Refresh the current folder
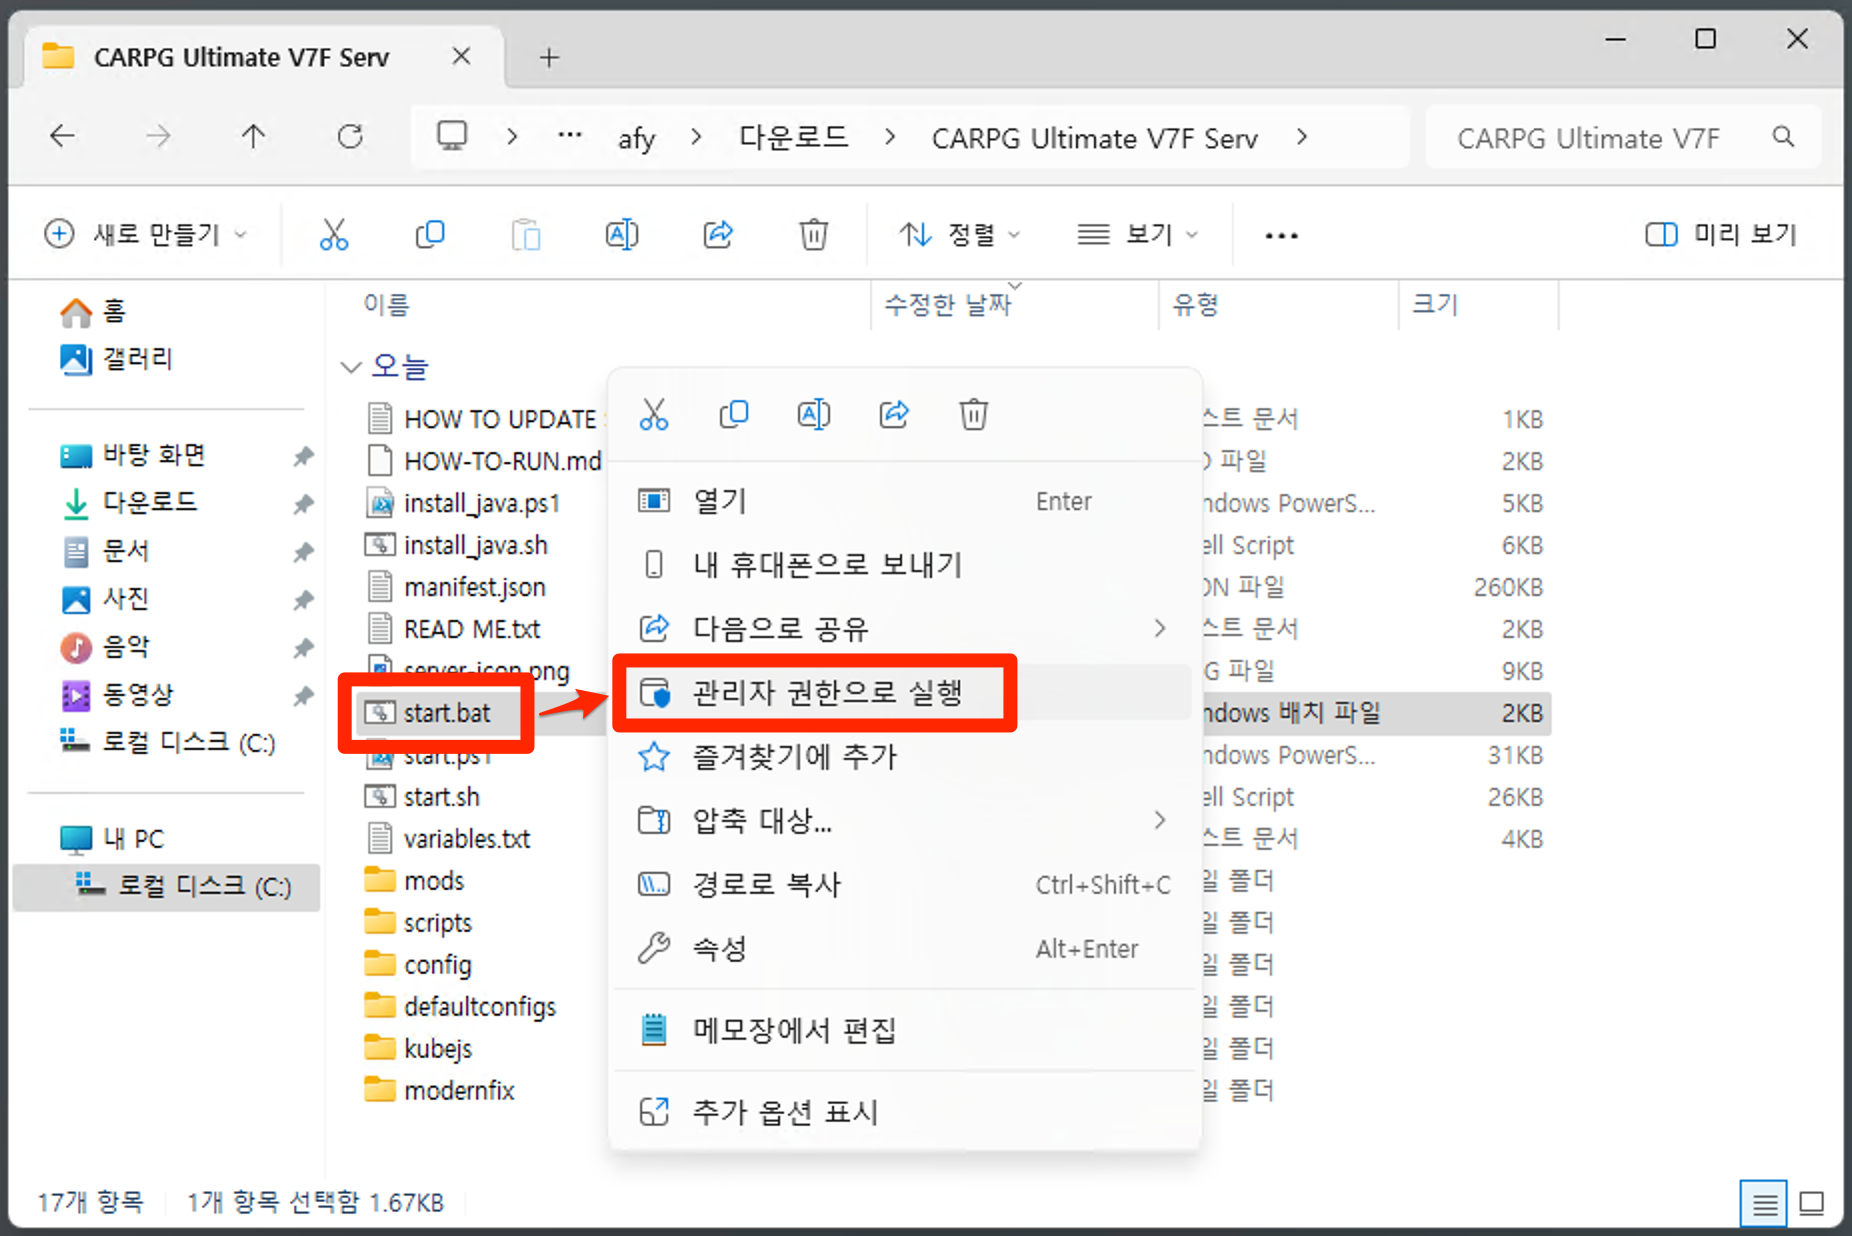The width and height of the screenshot is (1852, 1236). 350,136
